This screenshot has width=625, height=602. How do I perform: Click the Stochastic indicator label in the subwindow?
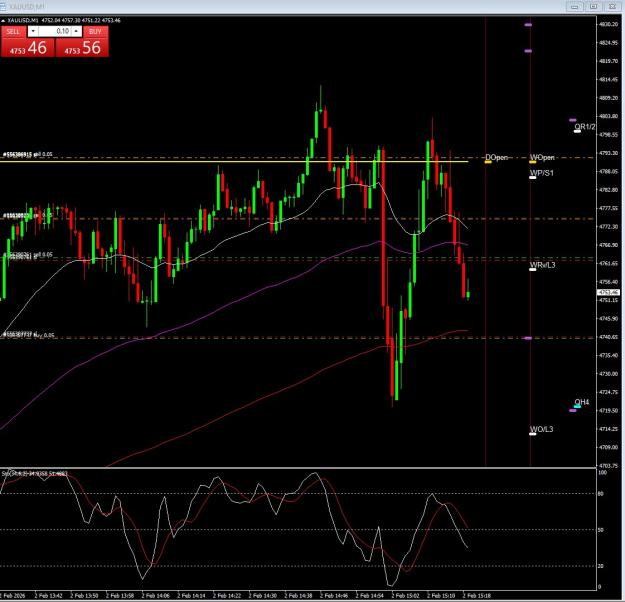(35, 473)
